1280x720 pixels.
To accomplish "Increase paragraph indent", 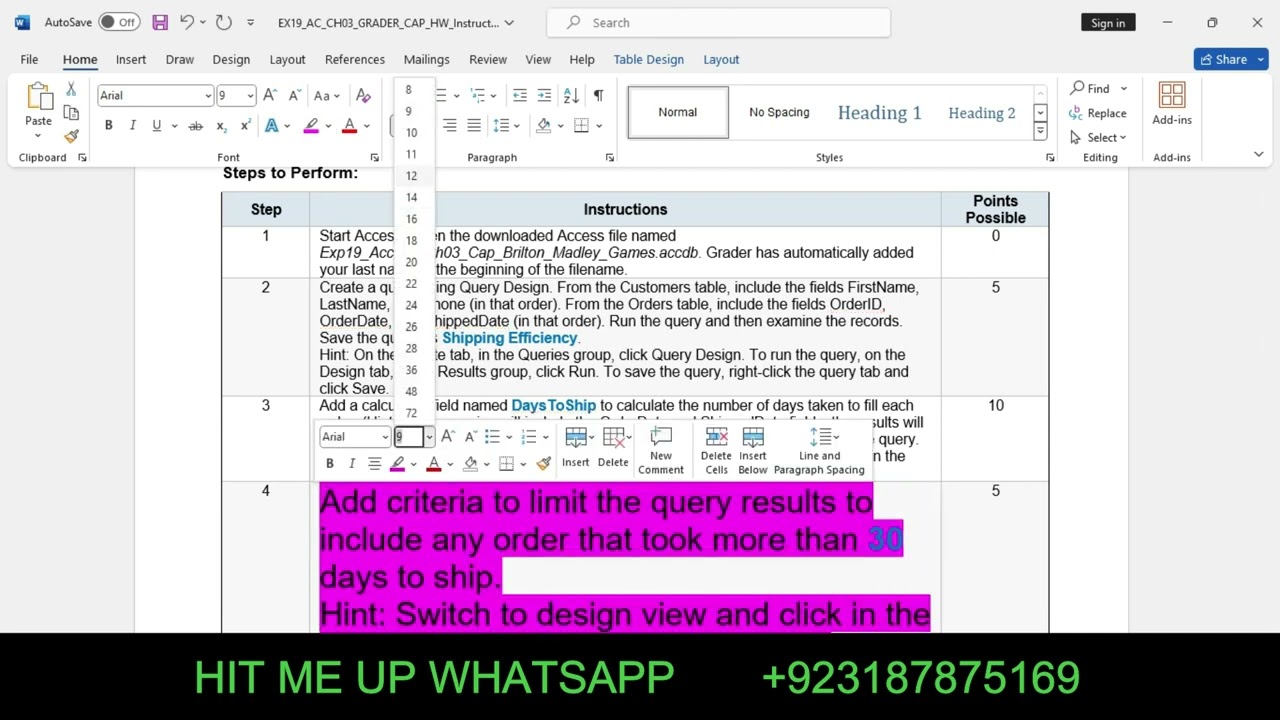I will (545, 96).
